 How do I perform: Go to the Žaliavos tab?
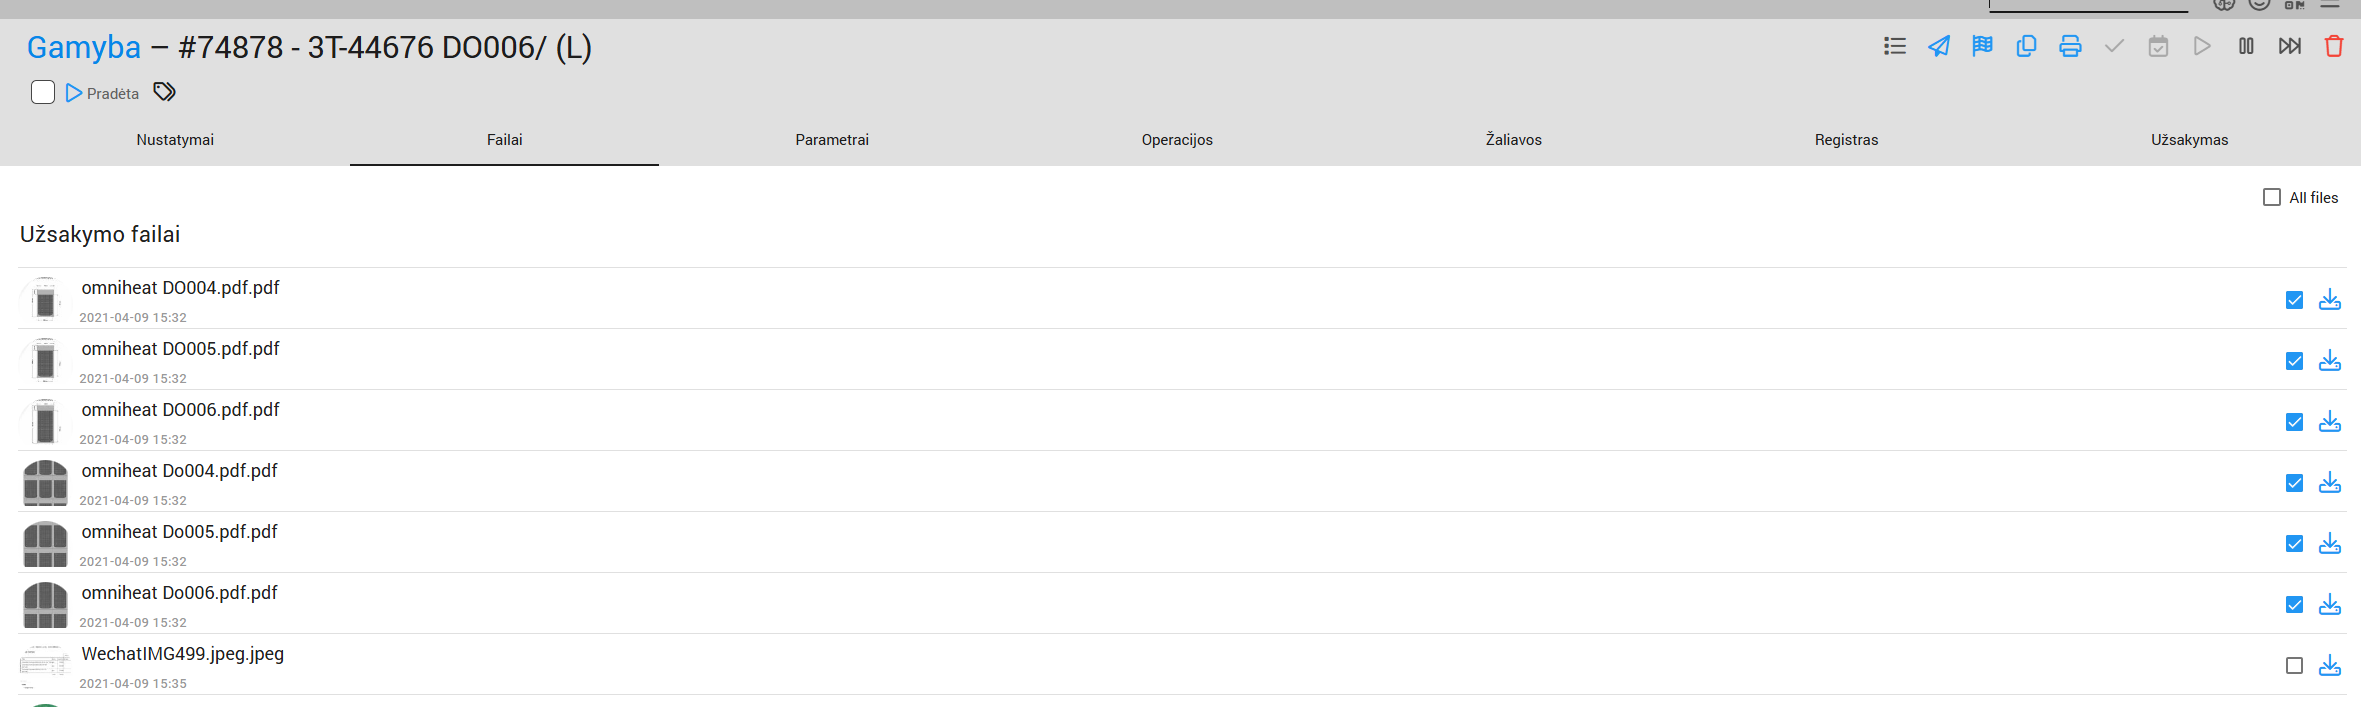click(x=1513, y=140)
